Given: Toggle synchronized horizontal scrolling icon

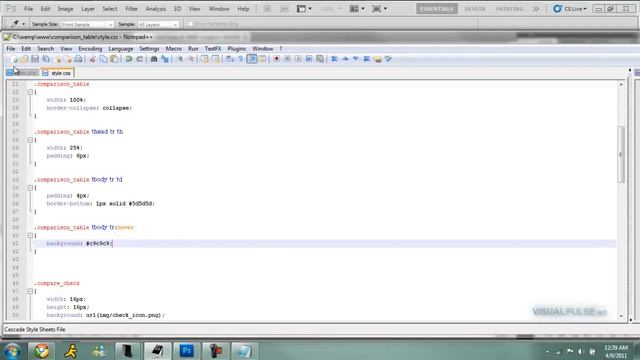Looking at the screenshot, I should click(x=216, y=59).
